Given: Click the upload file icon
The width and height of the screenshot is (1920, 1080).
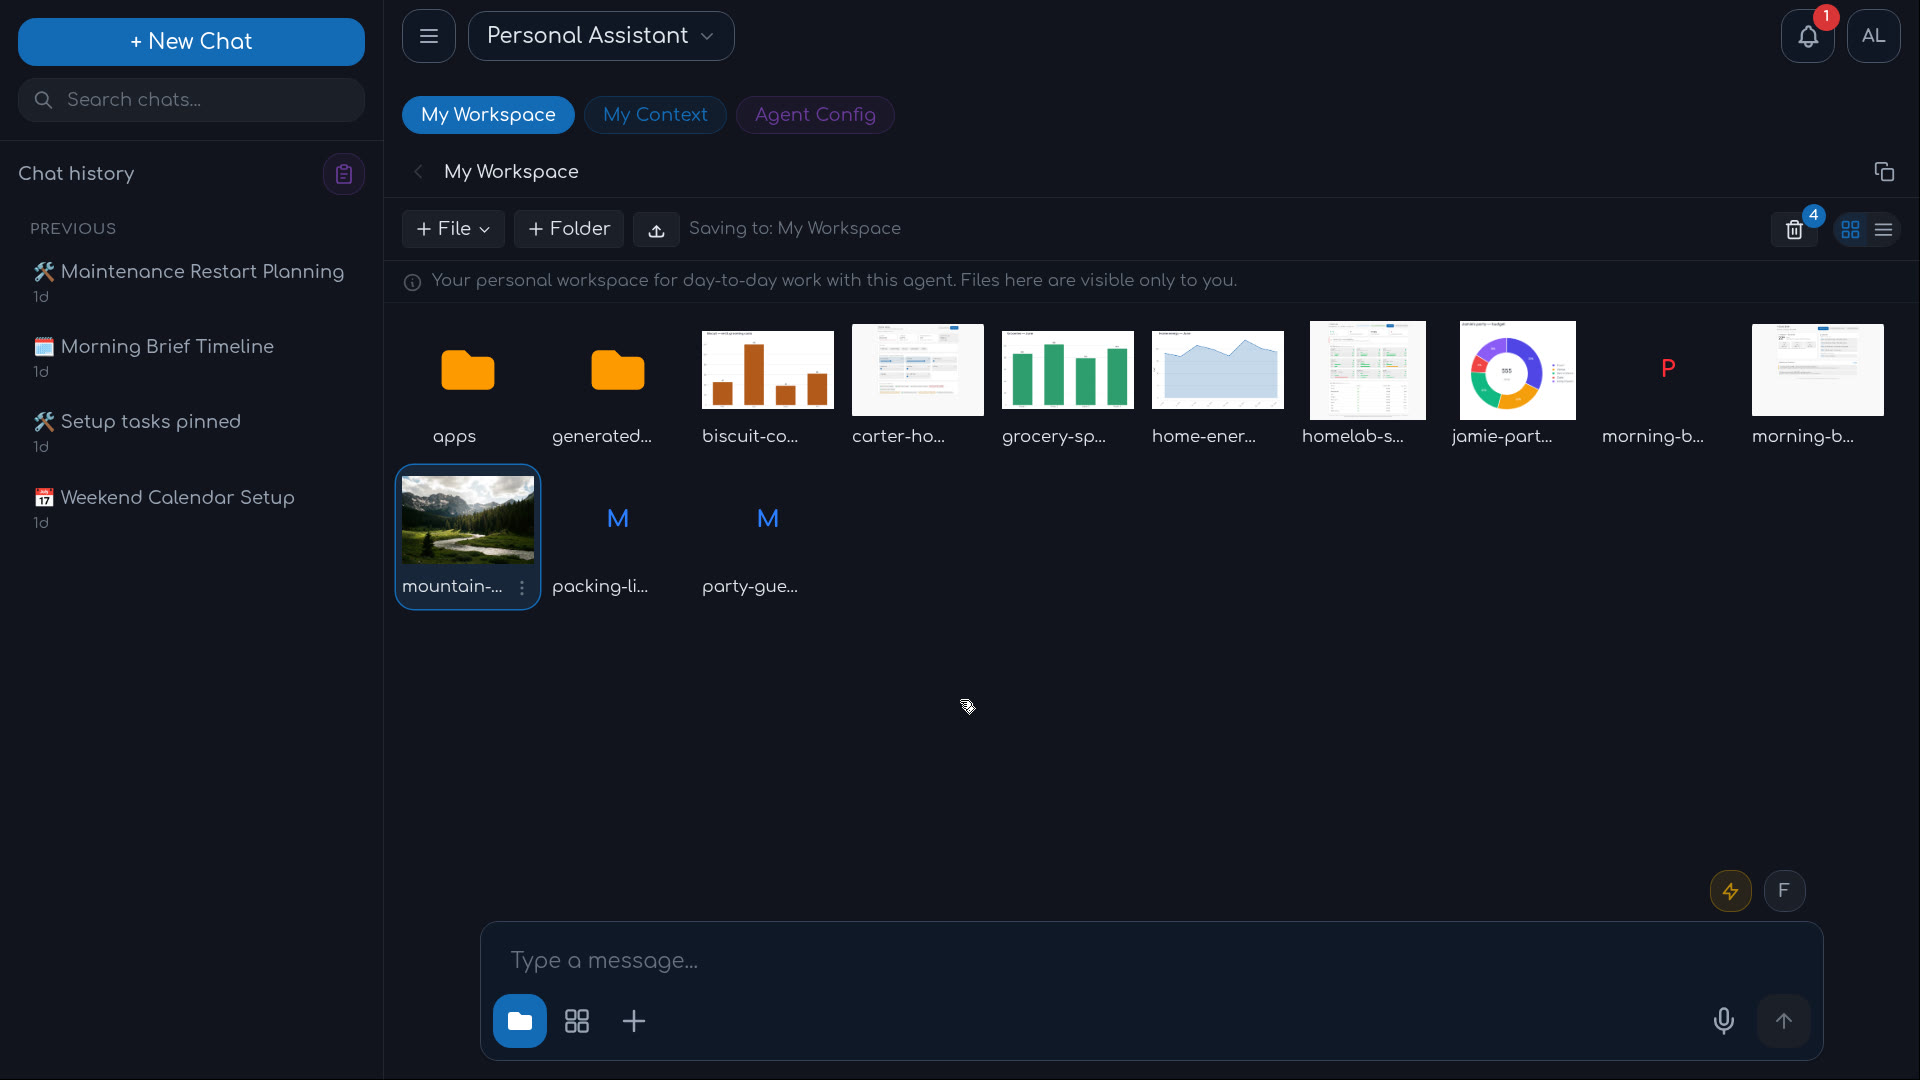Looking at the screenshot, I should pos(656,230).
